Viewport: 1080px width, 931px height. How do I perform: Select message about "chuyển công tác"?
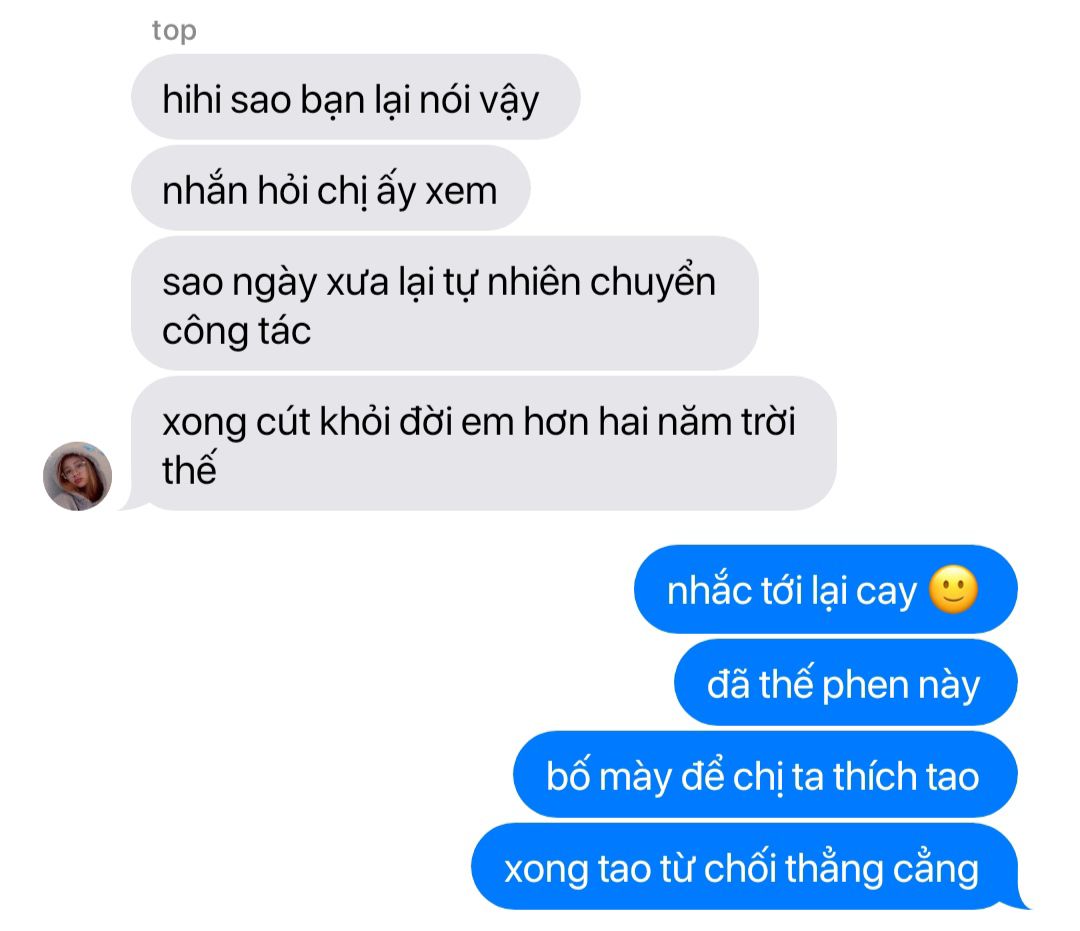point(445,303)
